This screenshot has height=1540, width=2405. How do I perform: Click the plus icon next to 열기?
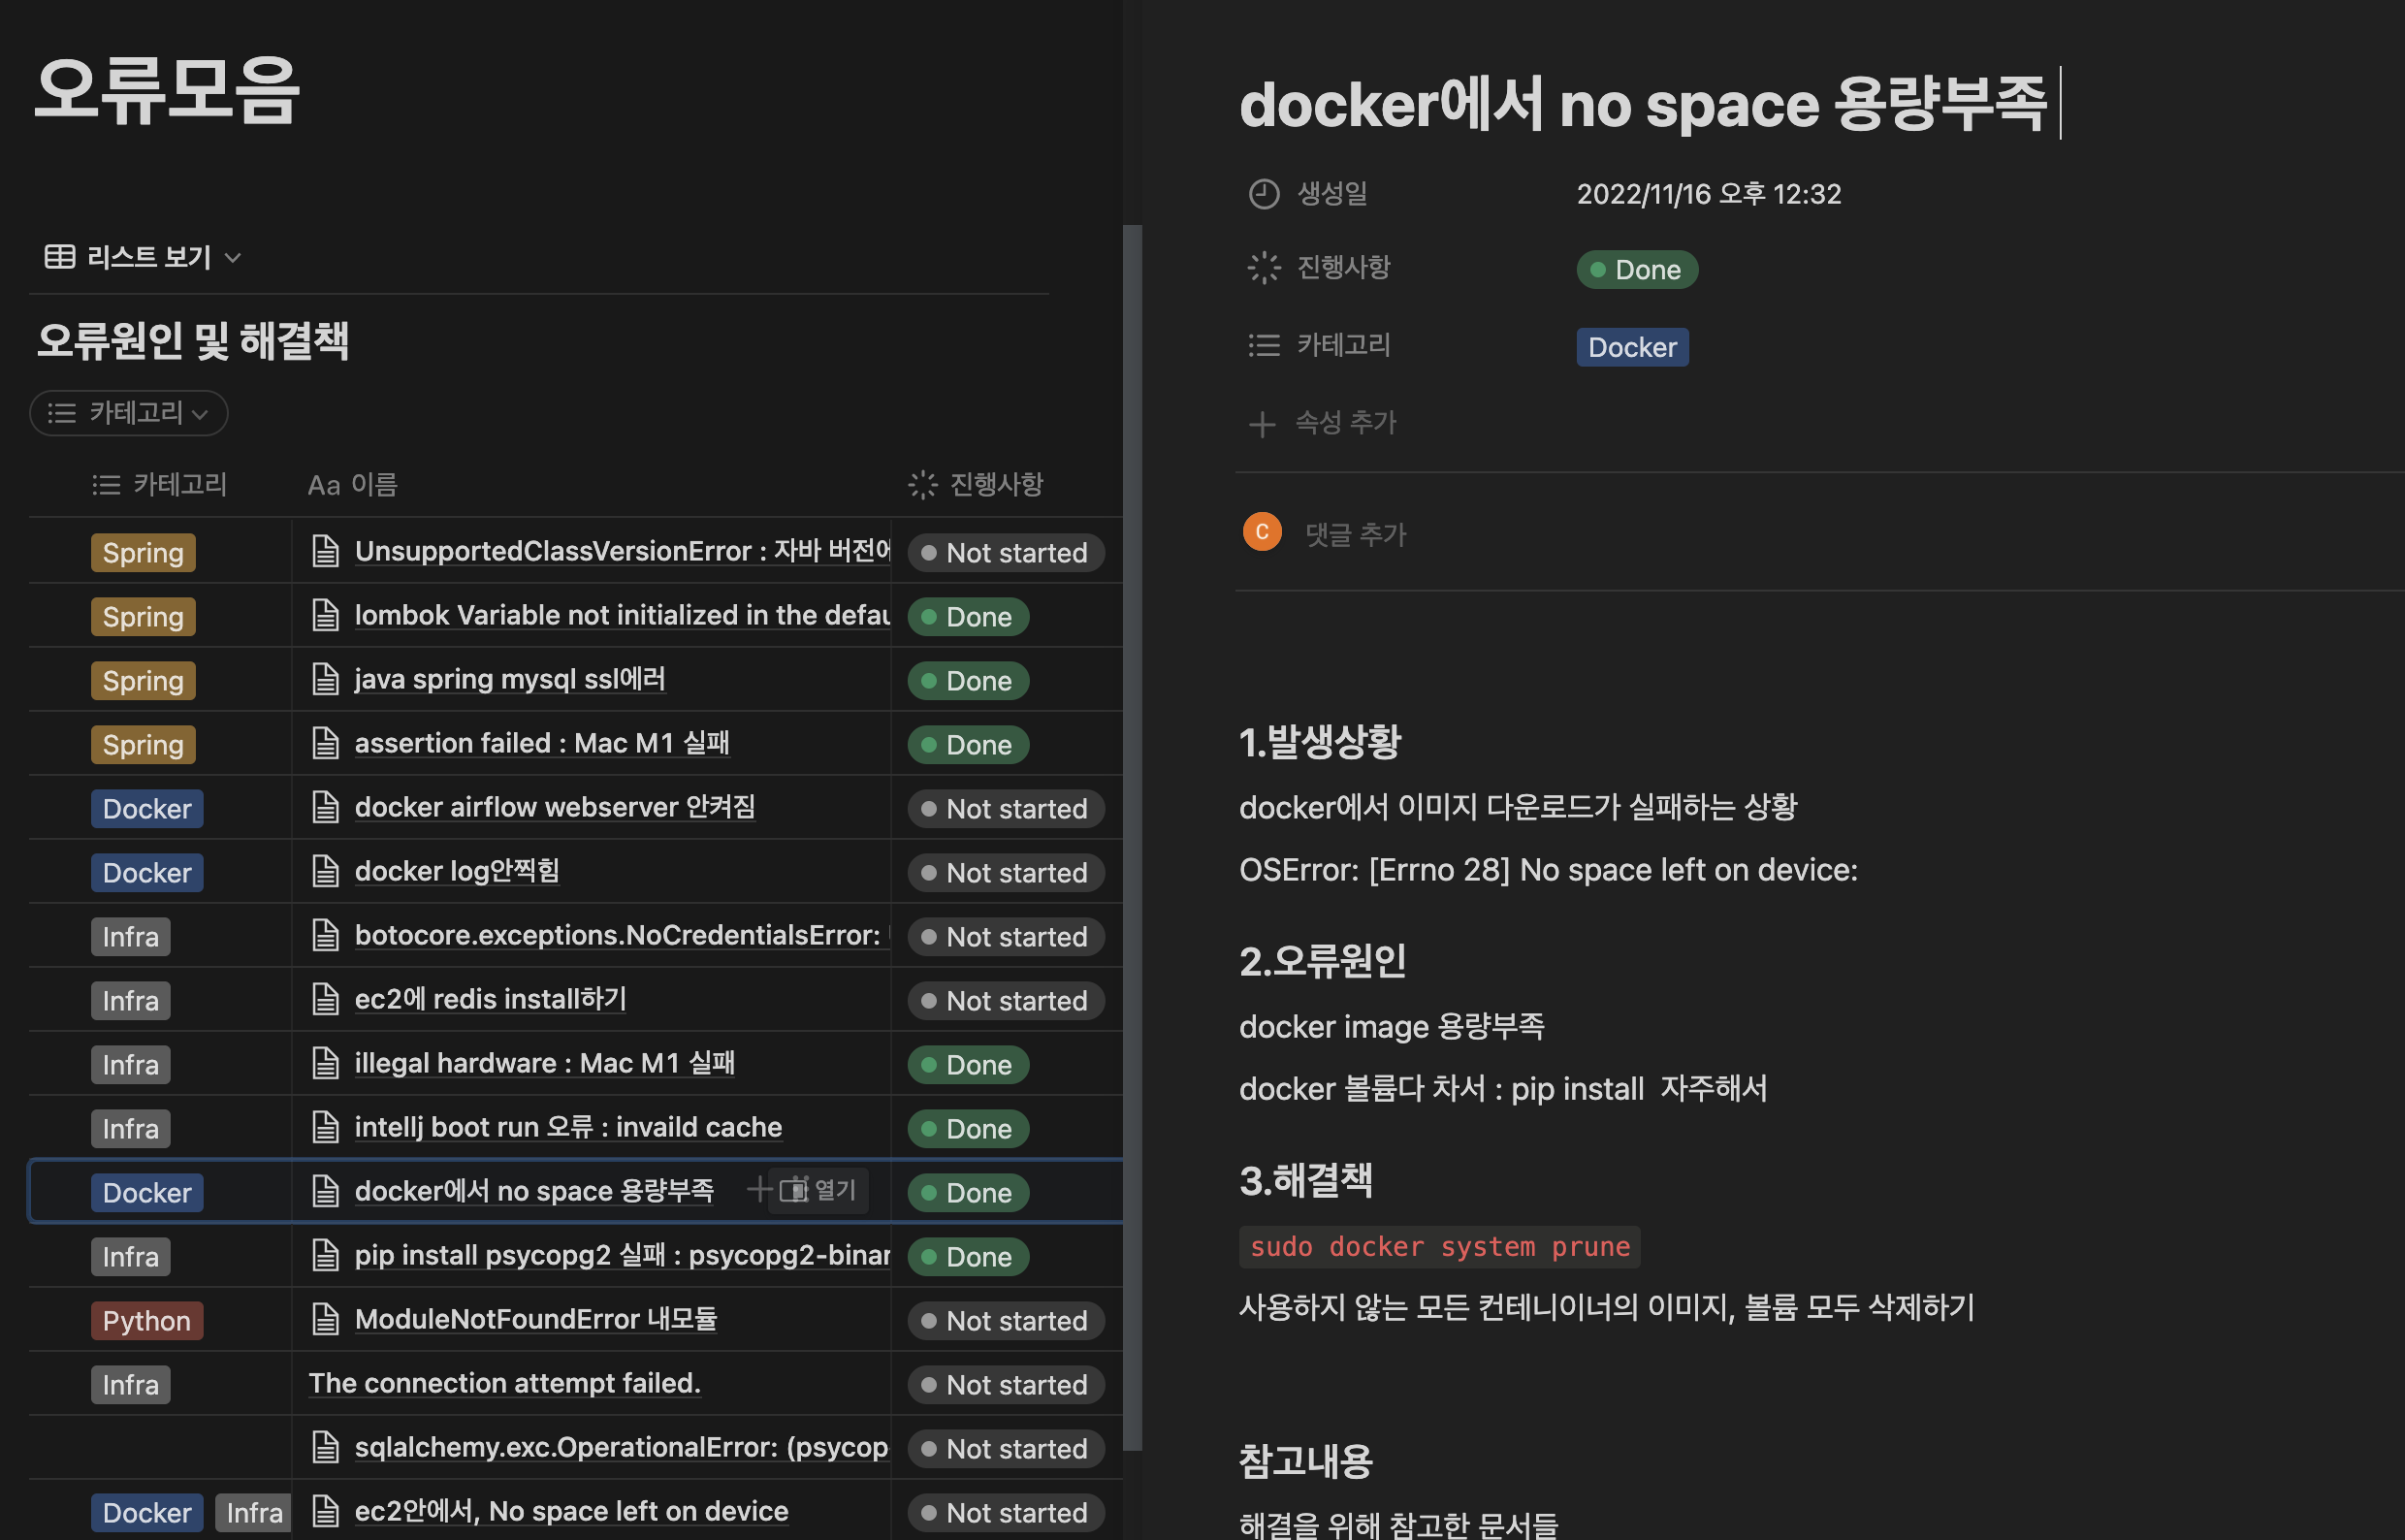[x=759, y=1189]
